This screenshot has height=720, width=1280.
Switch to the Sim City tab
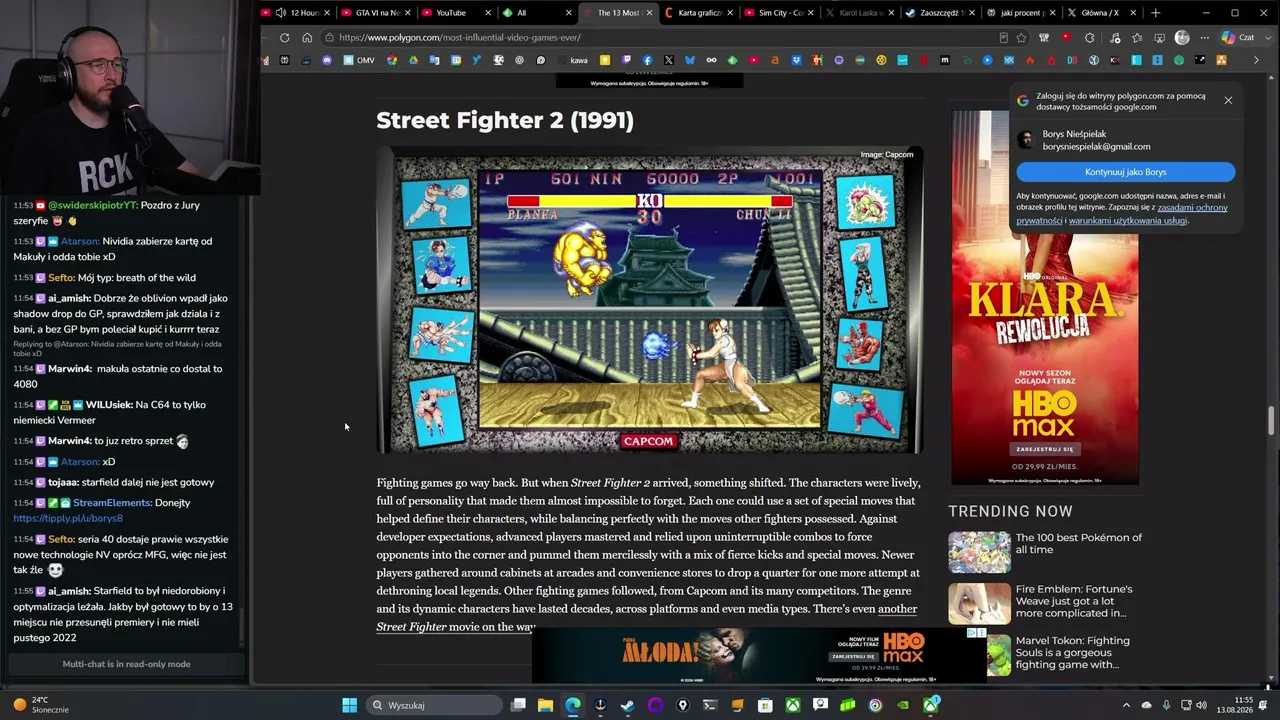pos(780,13)
